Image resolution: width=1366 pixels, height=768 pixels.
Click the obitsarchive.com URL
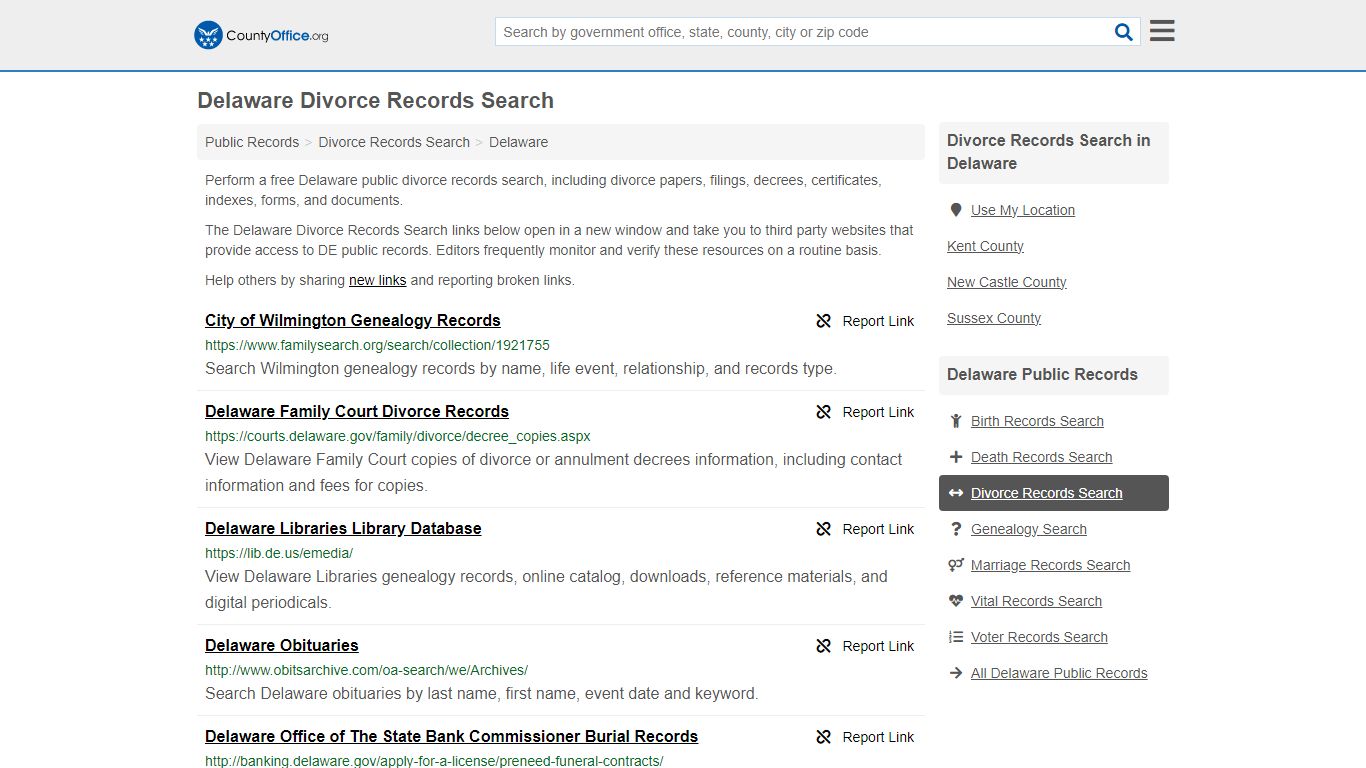[x=366, y=670]
